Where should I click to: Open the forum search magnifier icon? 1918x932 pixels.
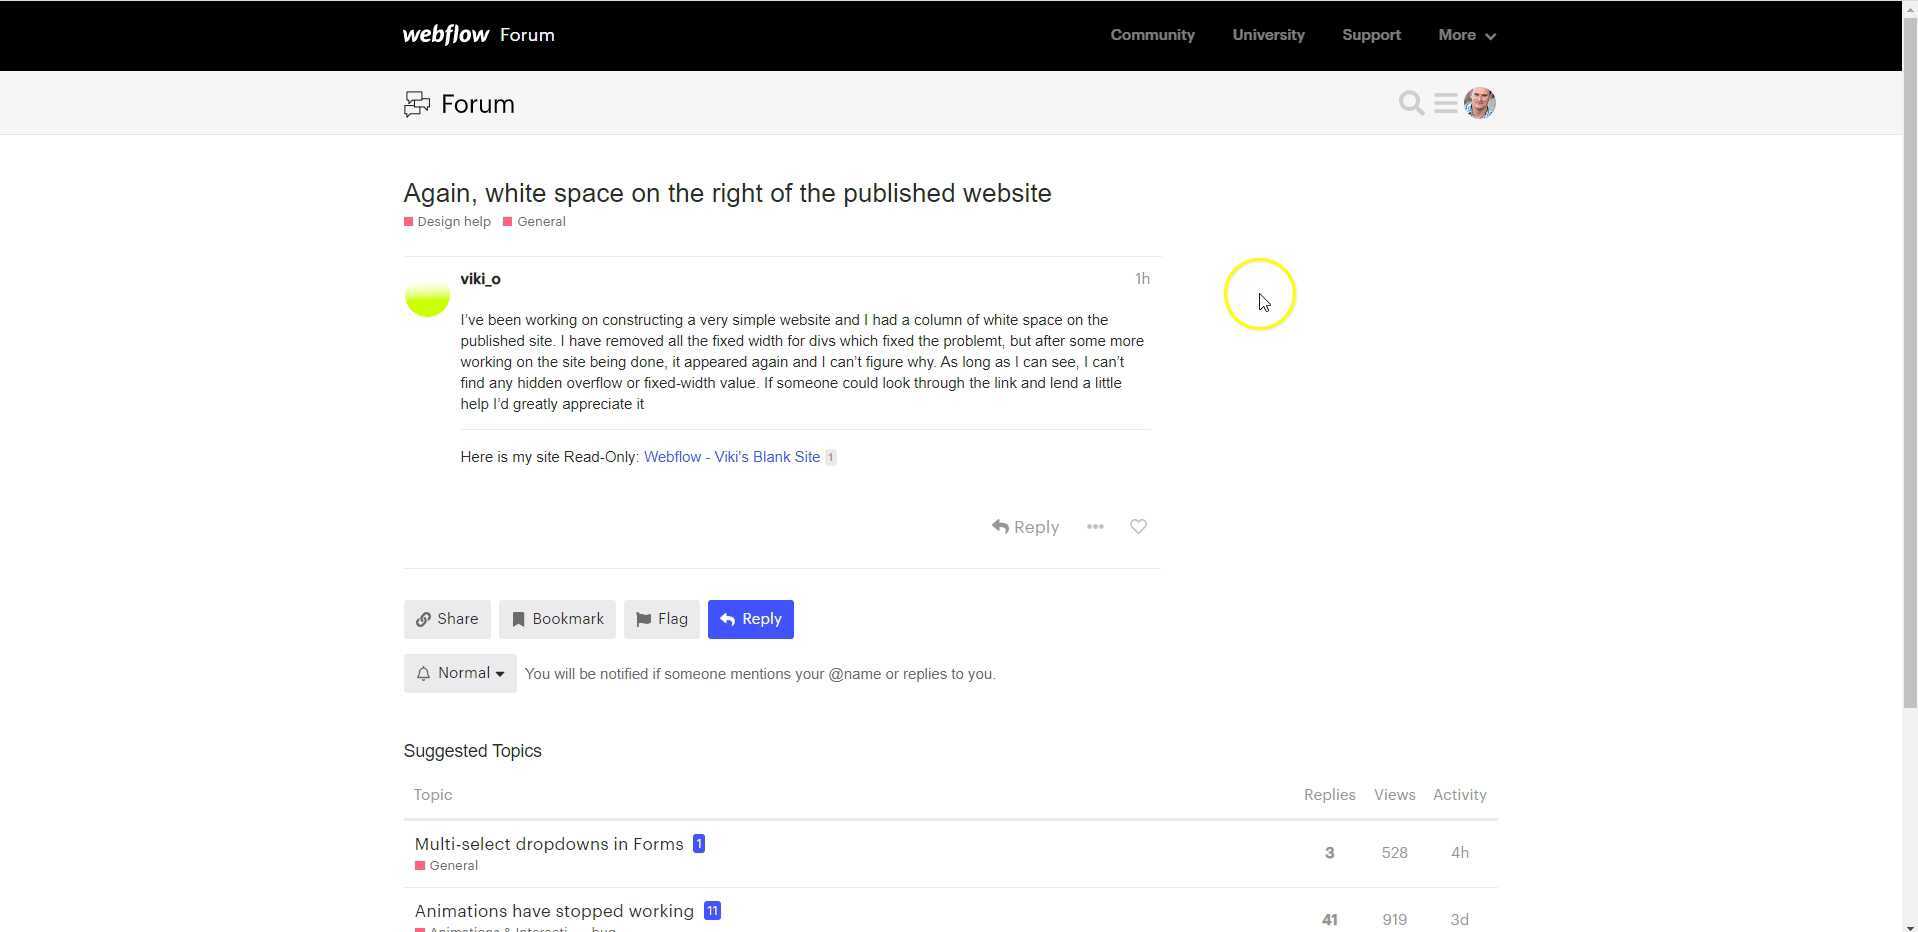pyautogui.click(x=1411, y=103)
